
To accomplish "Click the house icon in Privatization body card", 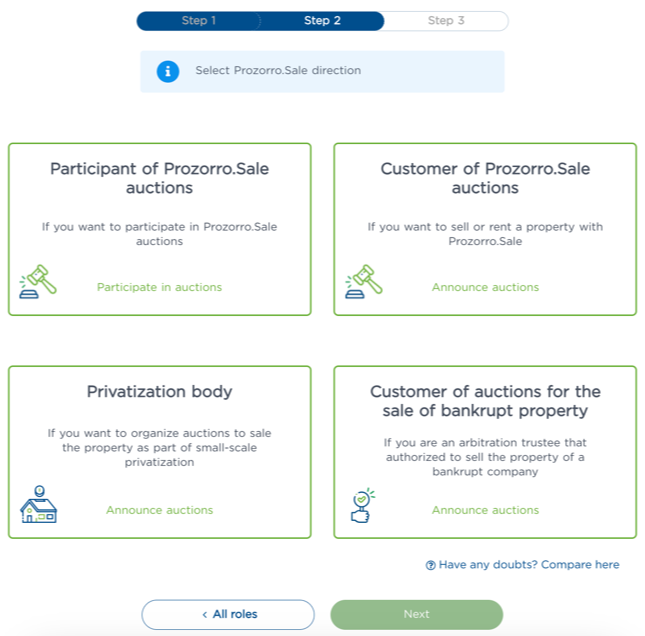I will [x=38, y=505].
